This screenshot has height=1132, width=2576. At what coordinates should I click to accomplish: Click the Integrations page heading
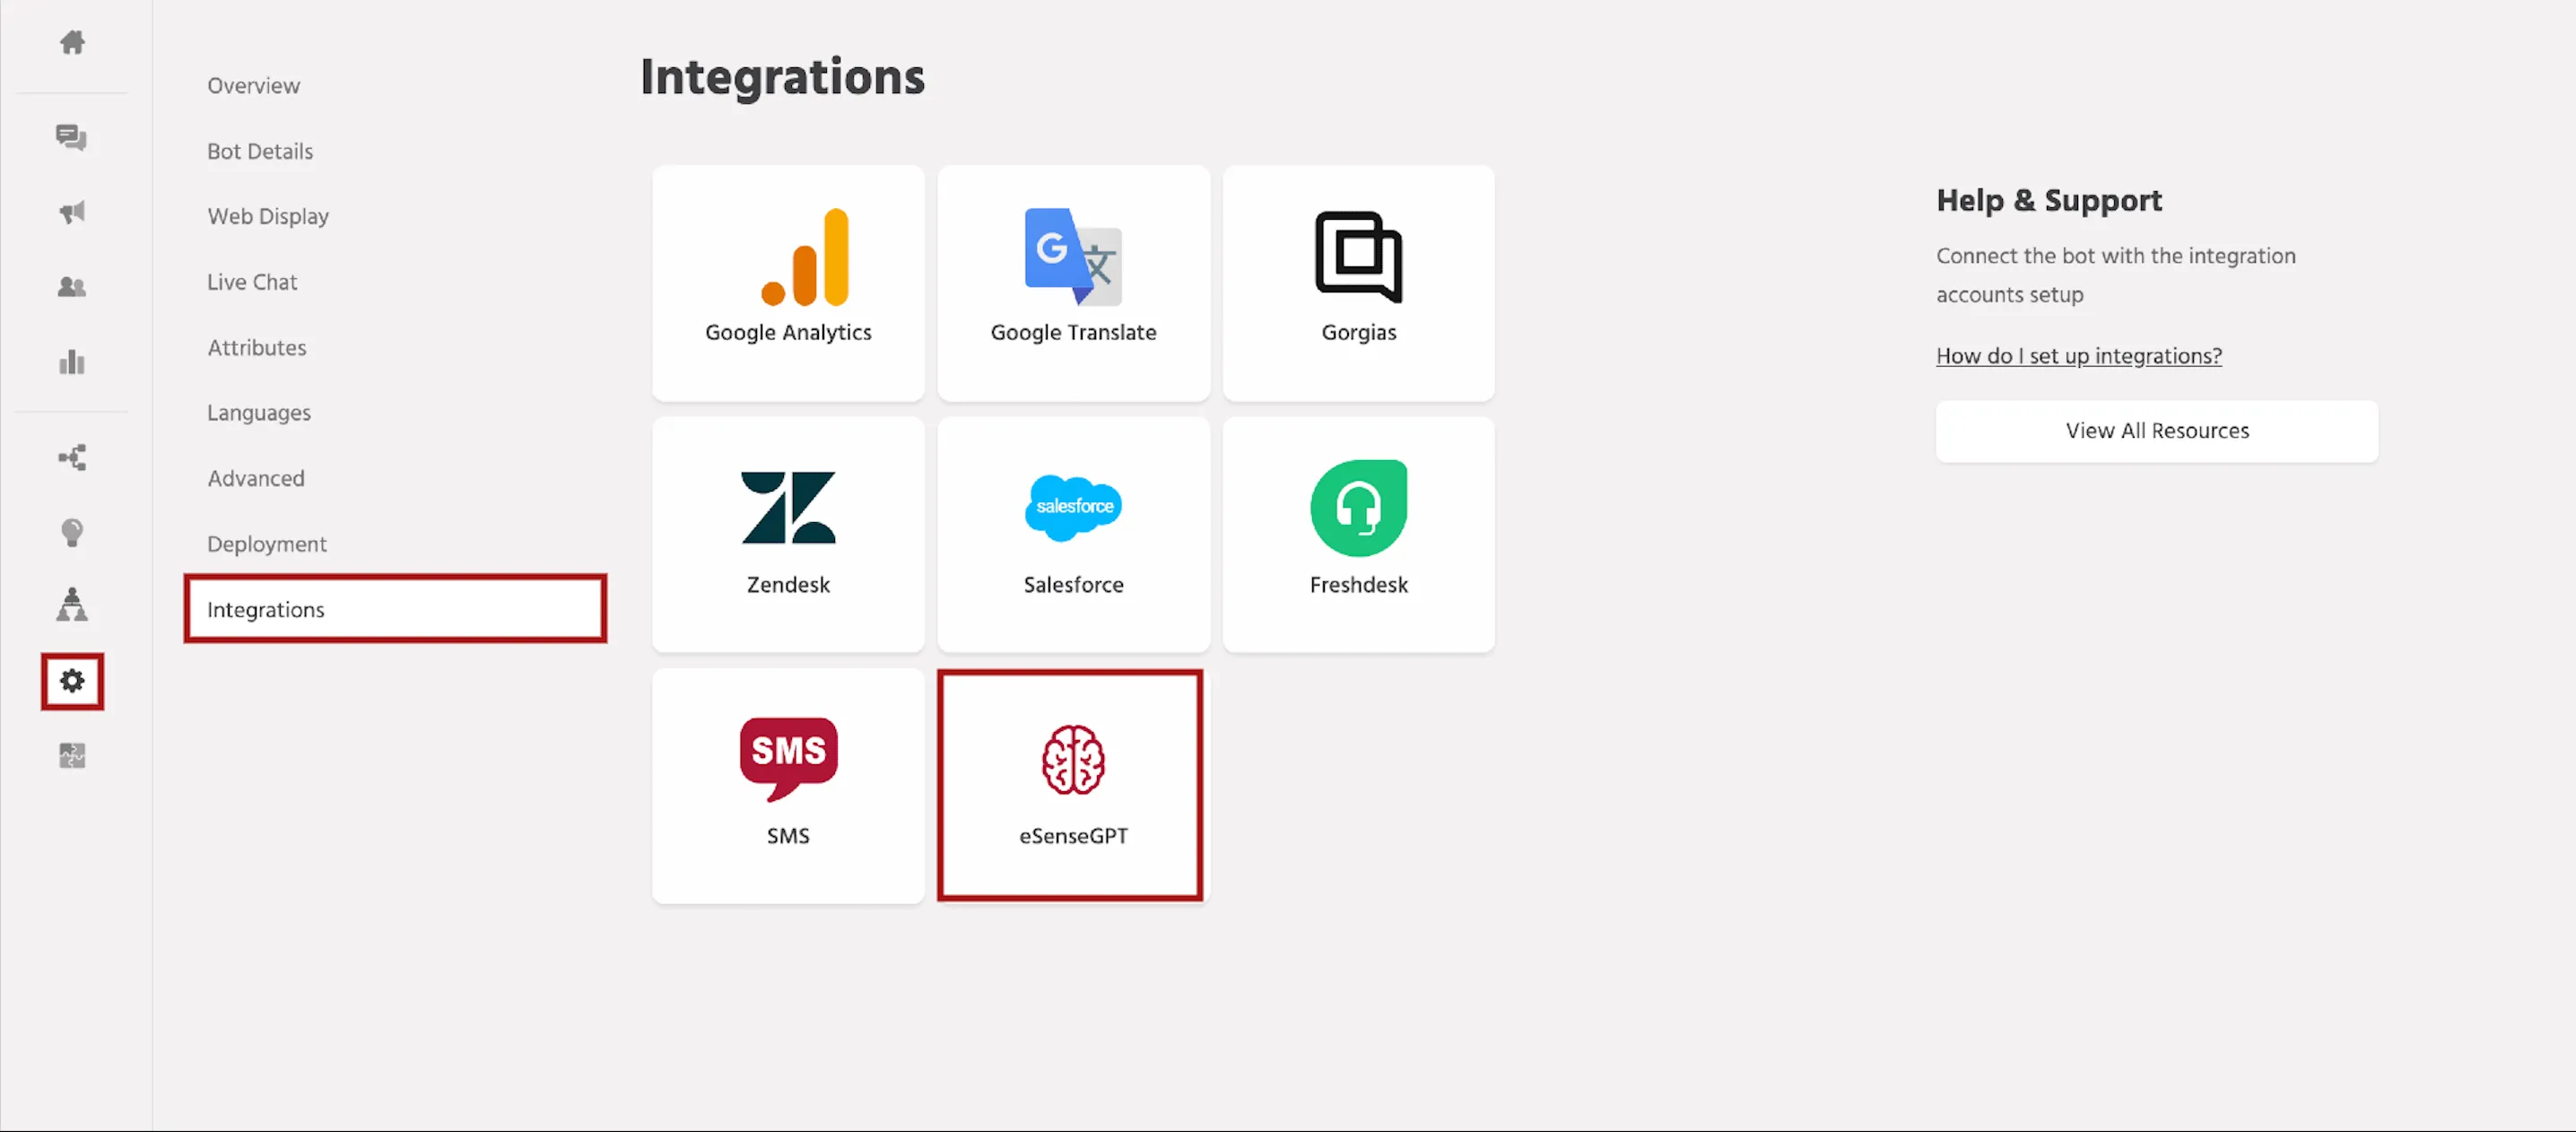pos(782,77)
